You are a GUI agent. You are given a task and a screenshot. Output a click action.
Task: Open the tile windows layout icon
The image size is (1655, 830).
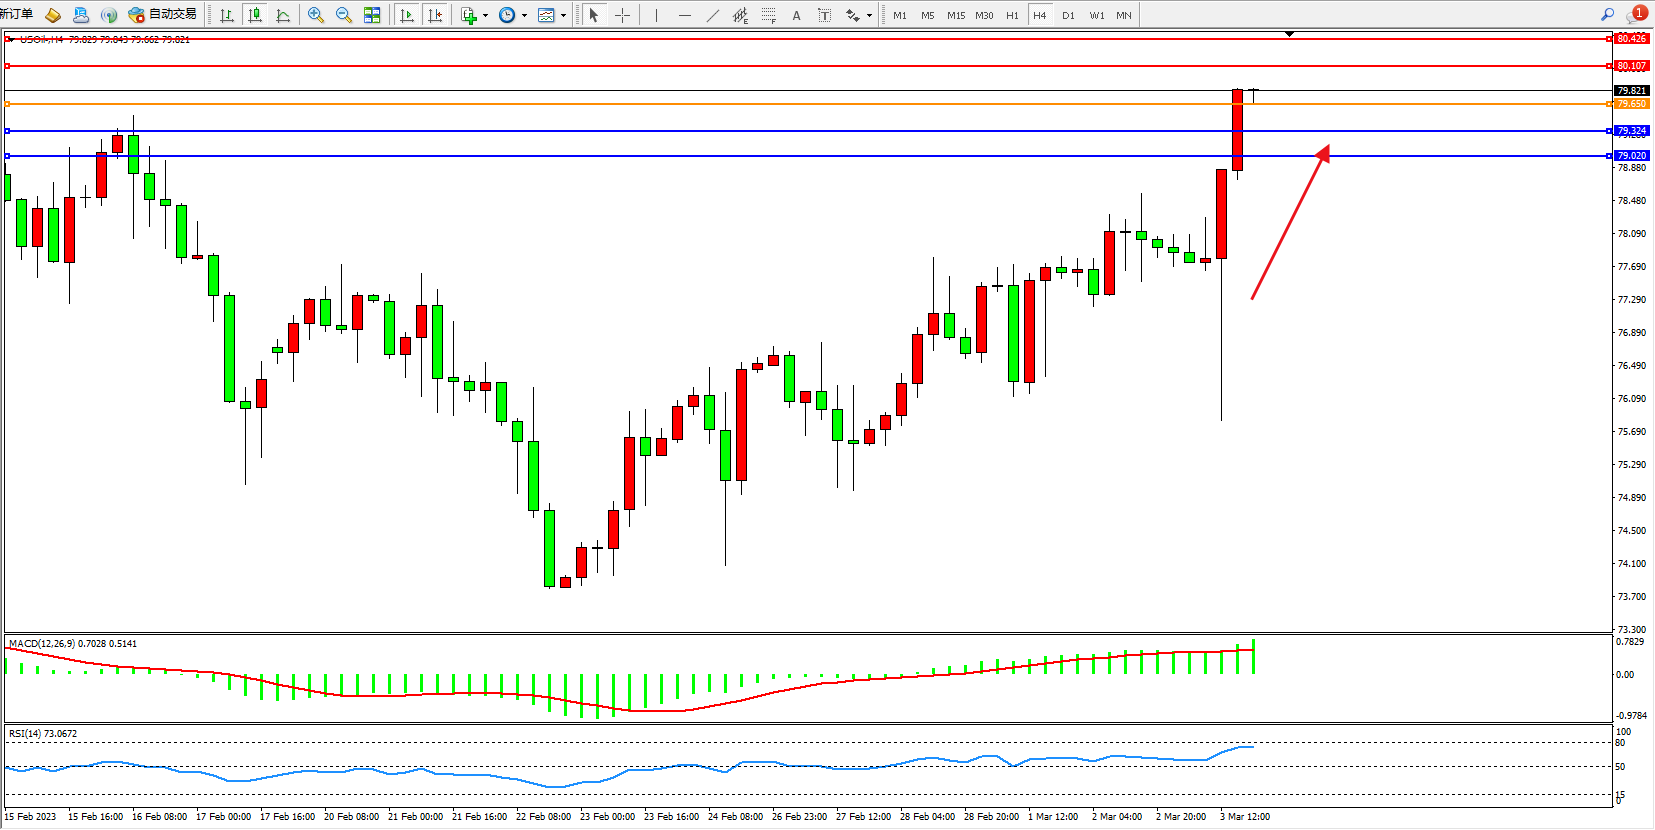[x=372, y=15]
